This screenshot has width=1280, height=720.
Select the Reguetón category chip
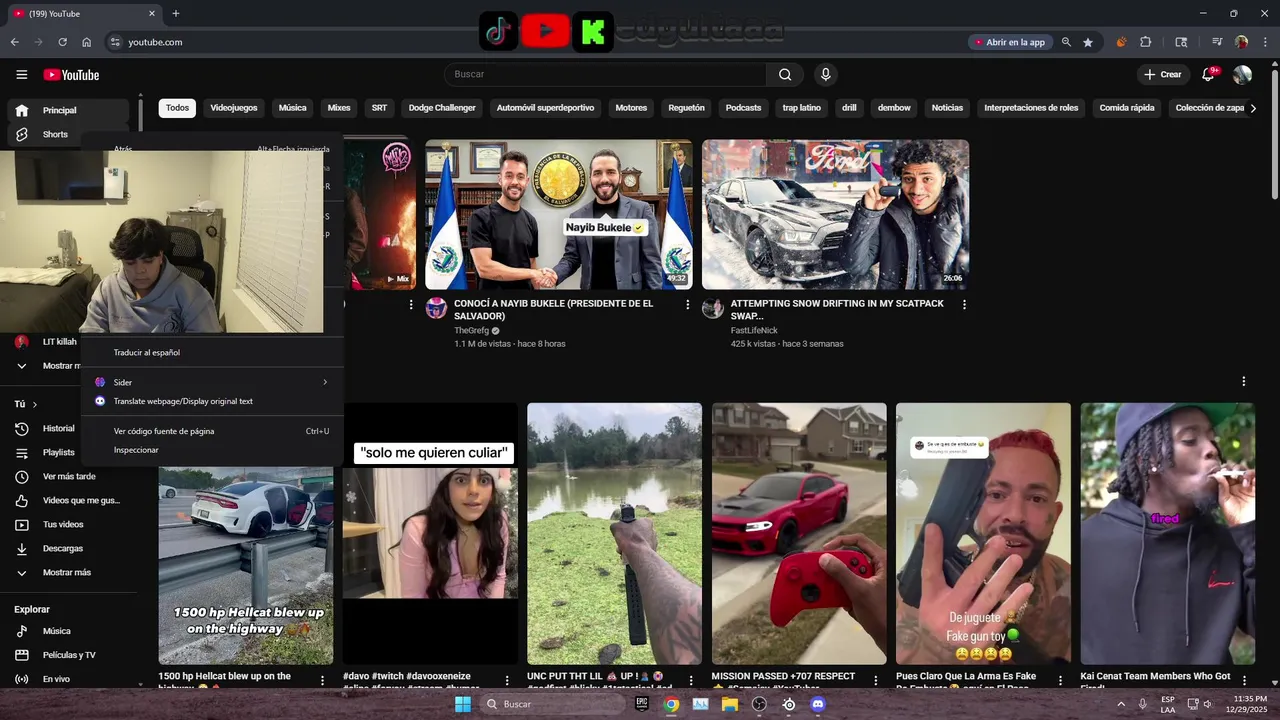686,108
